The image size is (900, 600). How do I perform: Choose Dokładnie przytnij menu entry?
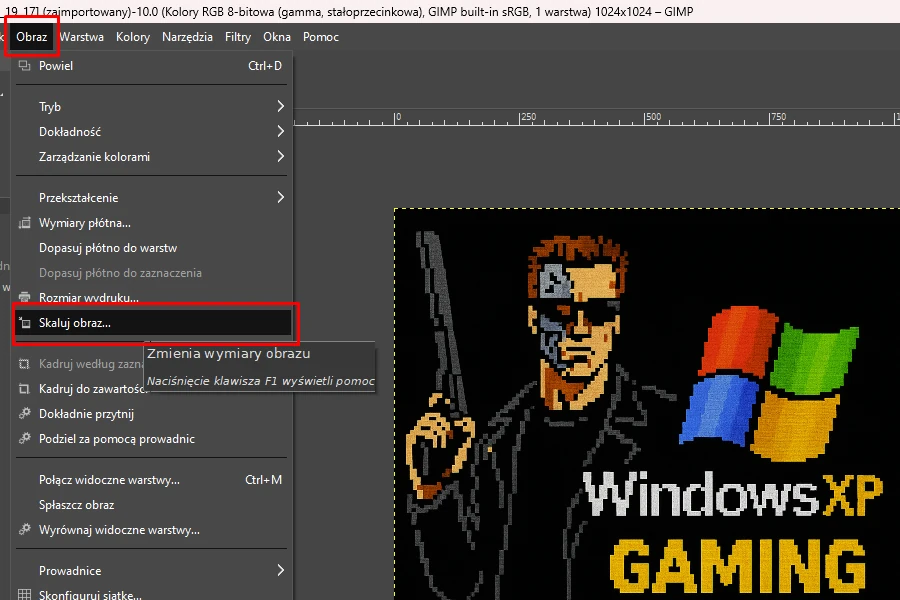coord(152,413)
